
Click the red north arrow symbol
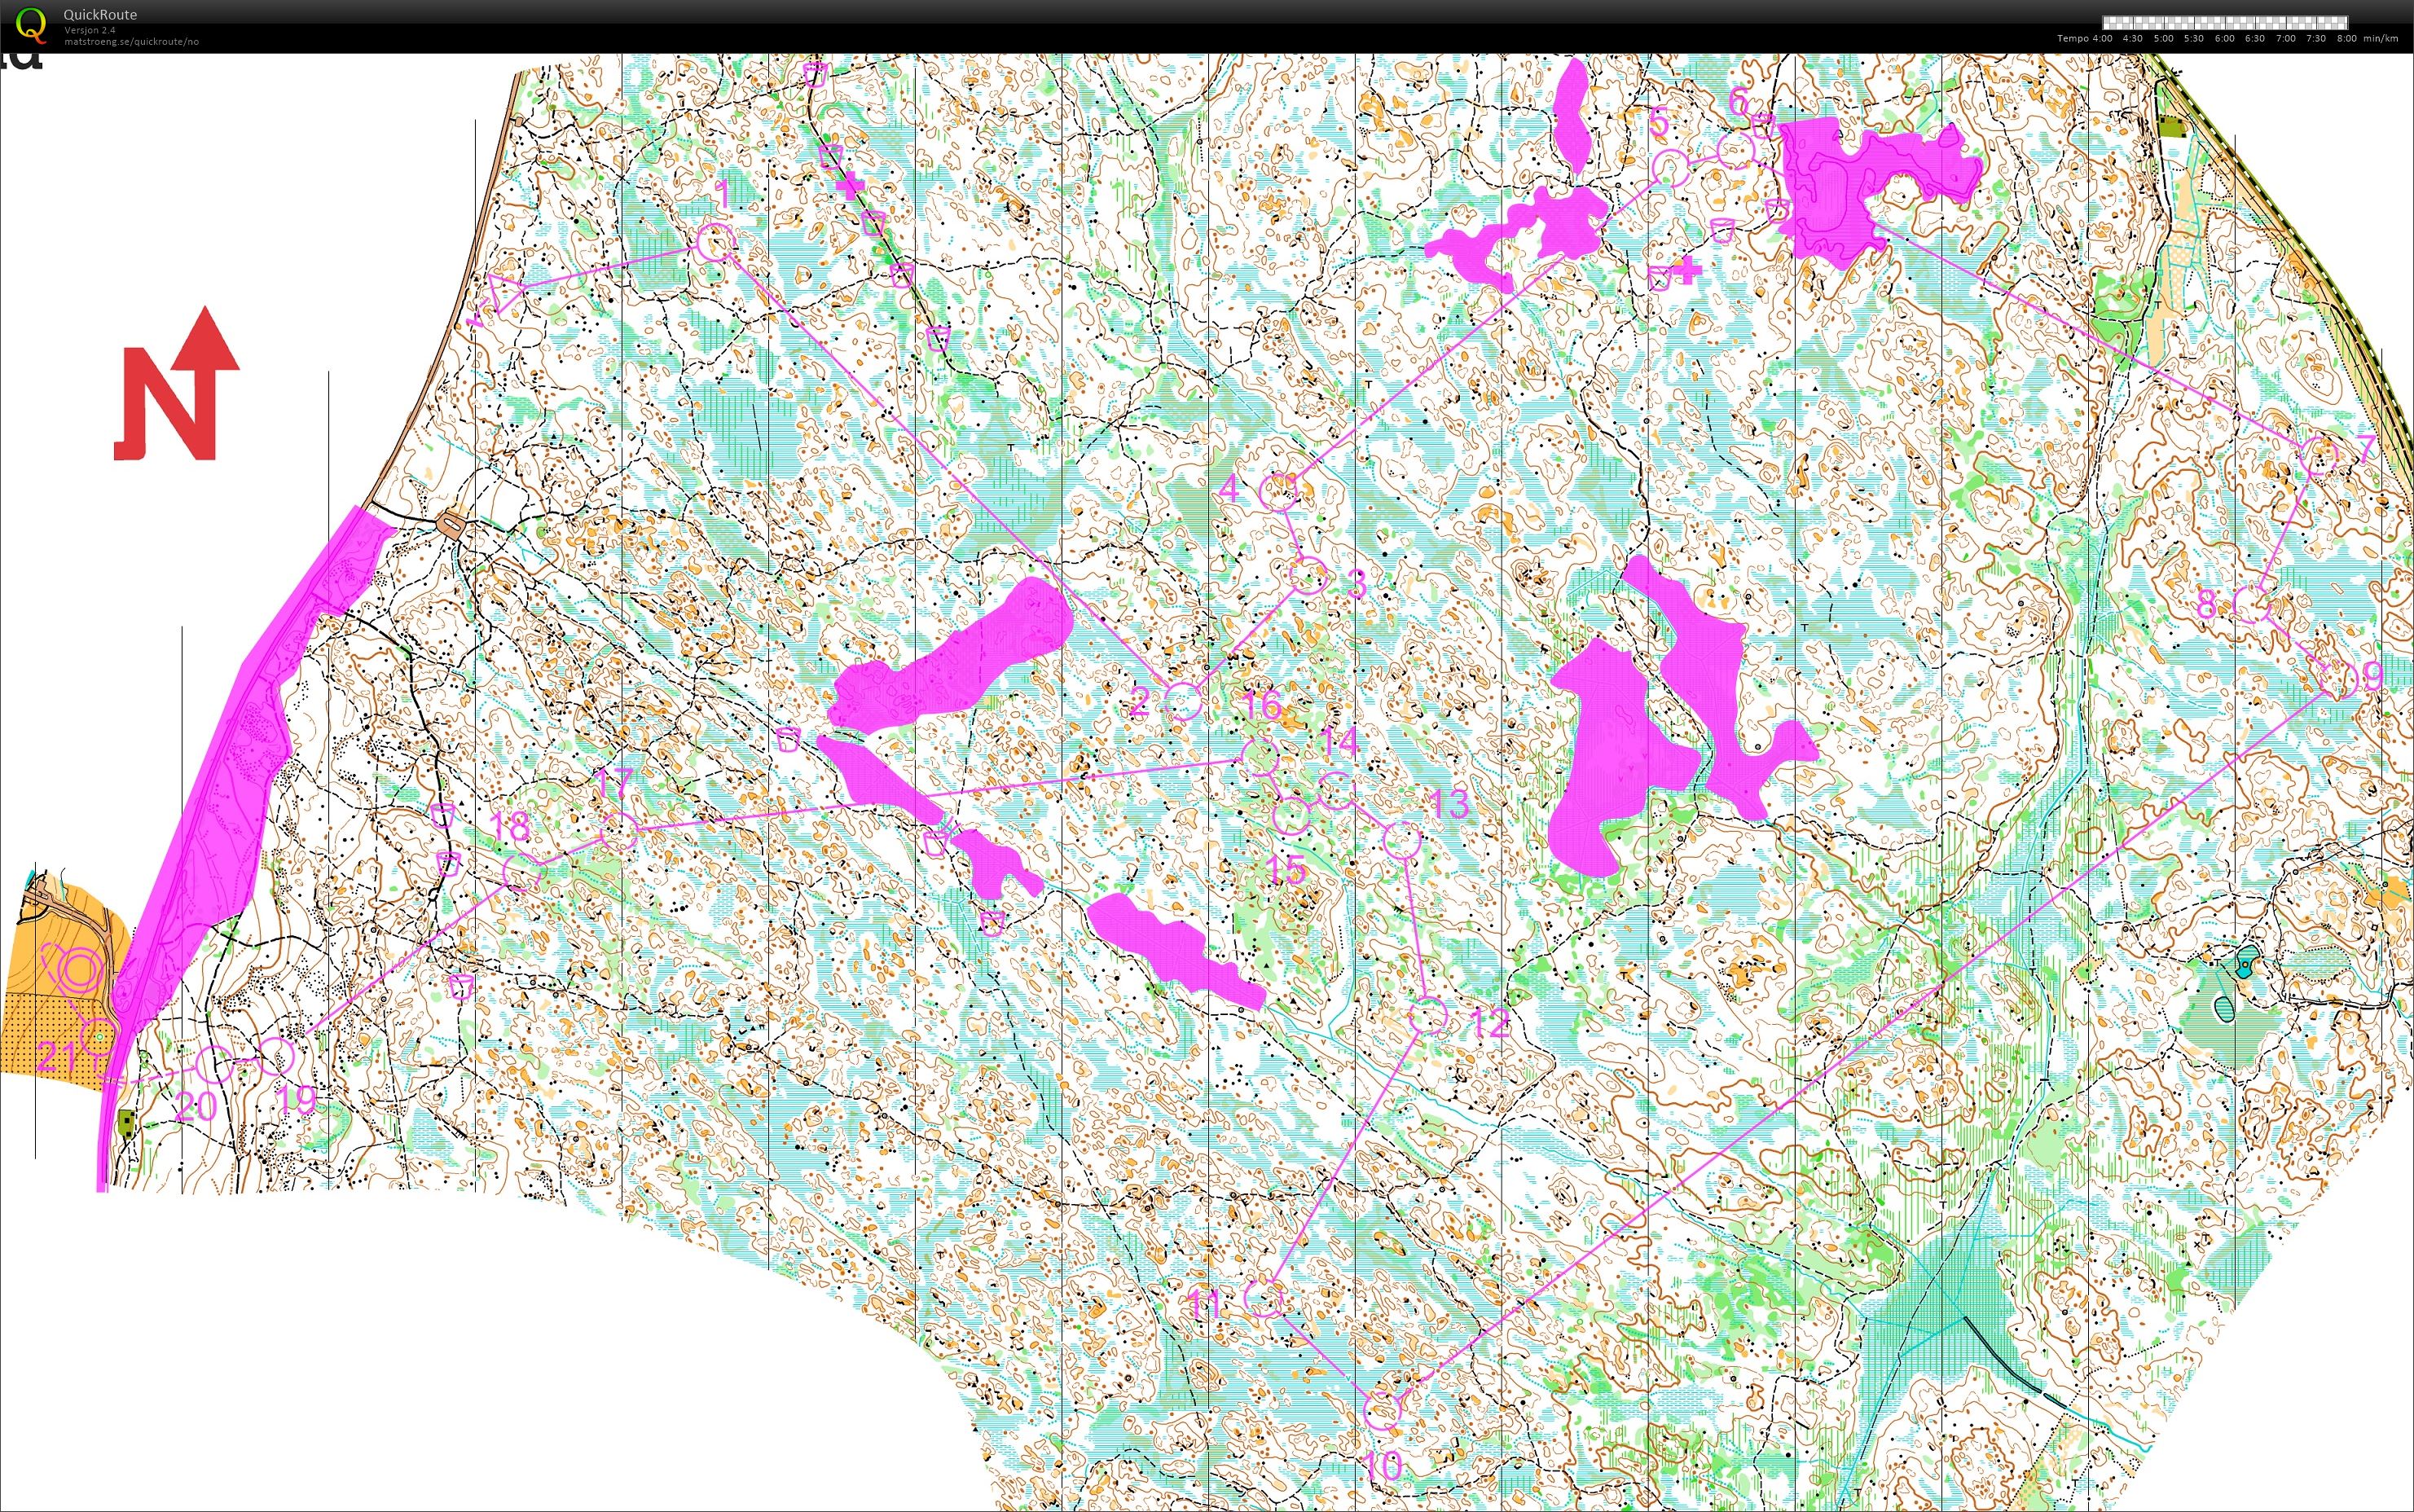click(x=177, y=384)
